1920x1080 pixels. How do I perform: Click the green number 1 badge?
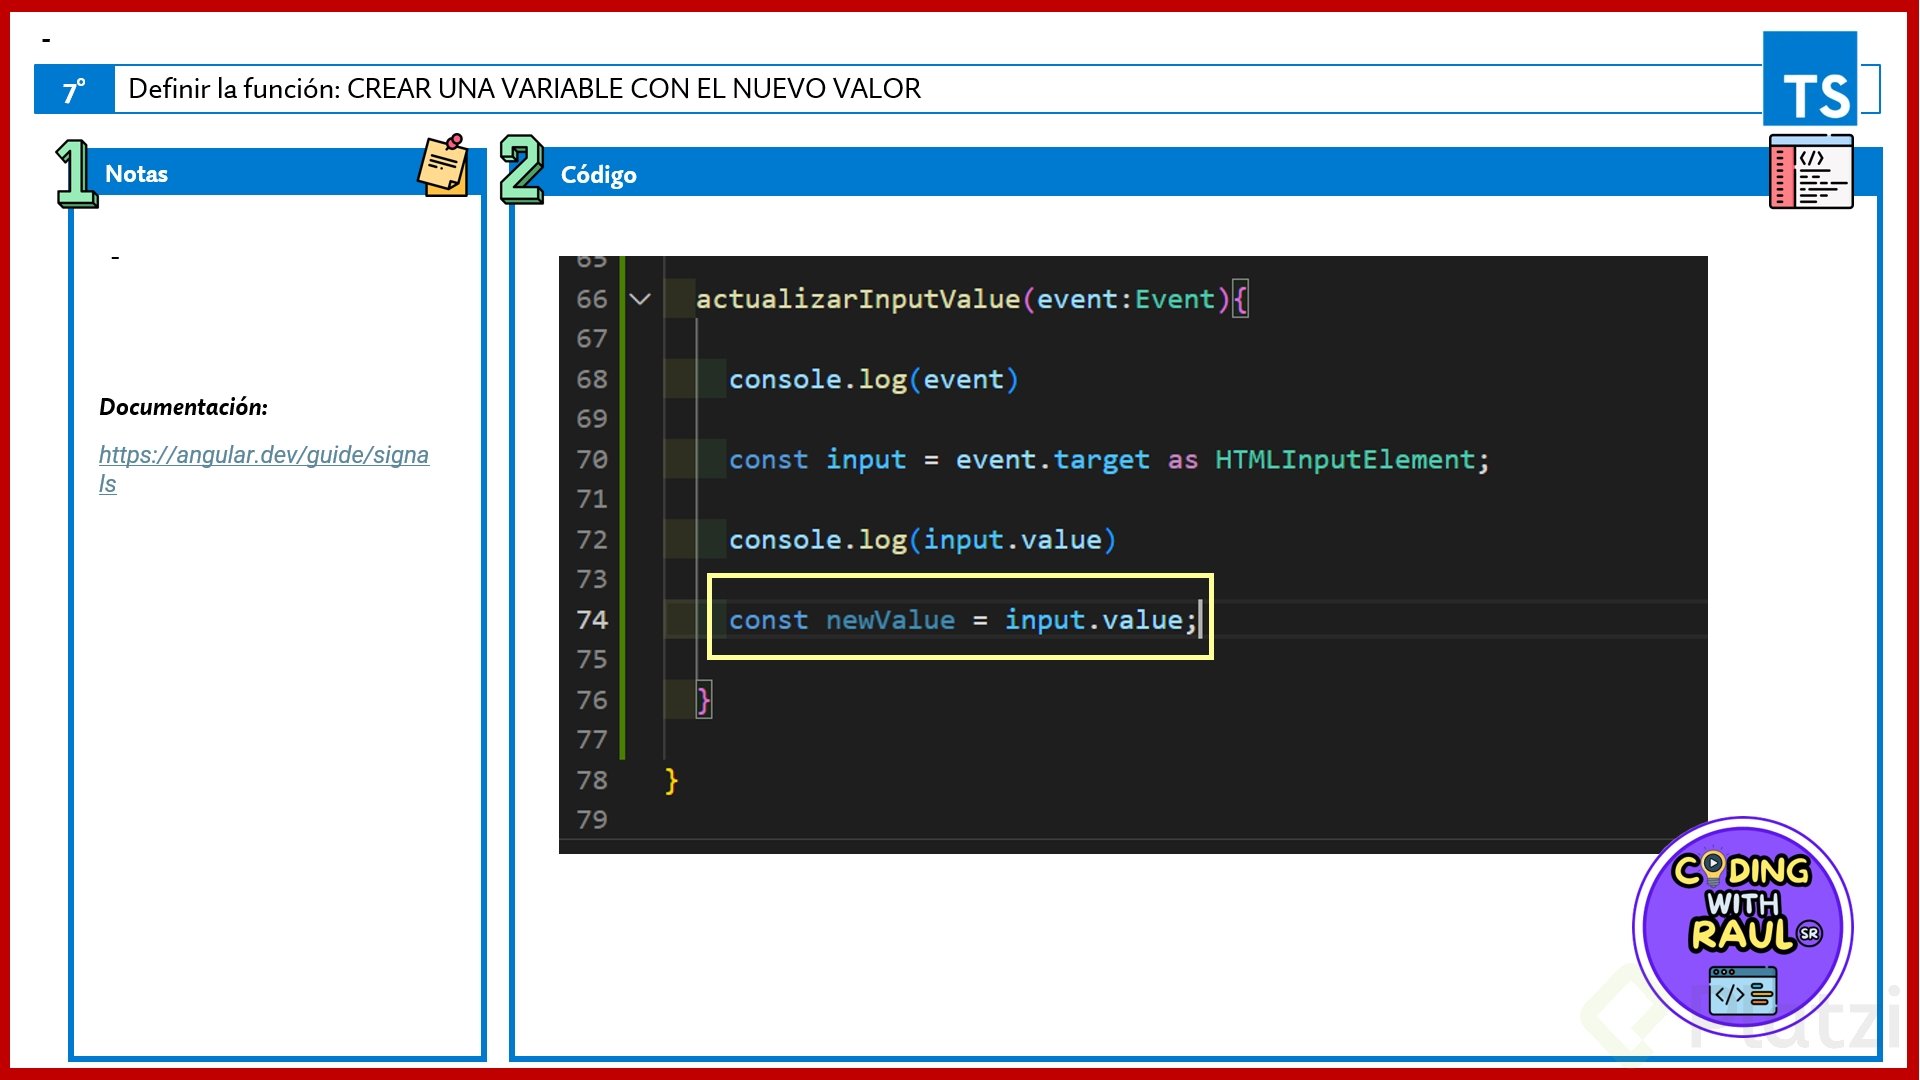point(76,173)
